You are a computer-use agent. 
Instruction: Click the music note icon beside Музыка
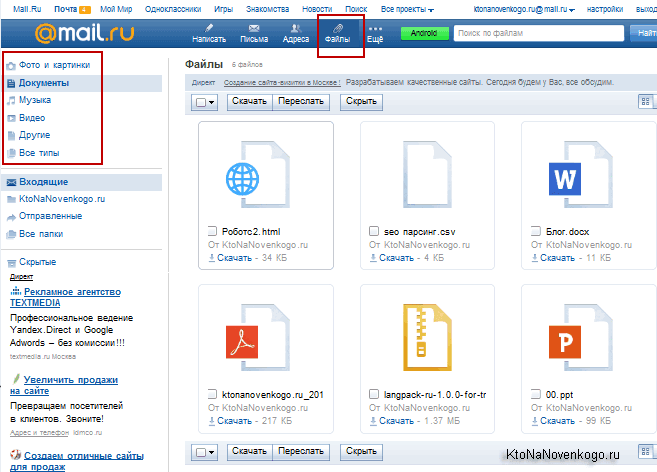11,101
